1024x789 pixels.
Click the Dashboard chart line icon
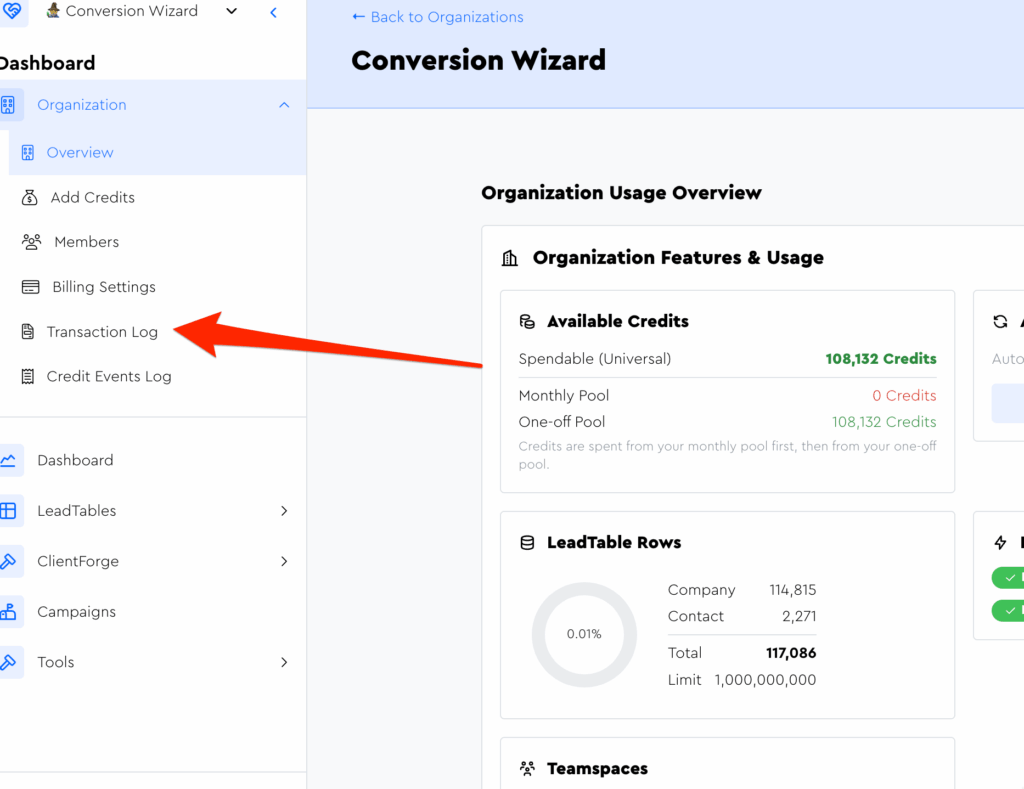tap(8, 461)
